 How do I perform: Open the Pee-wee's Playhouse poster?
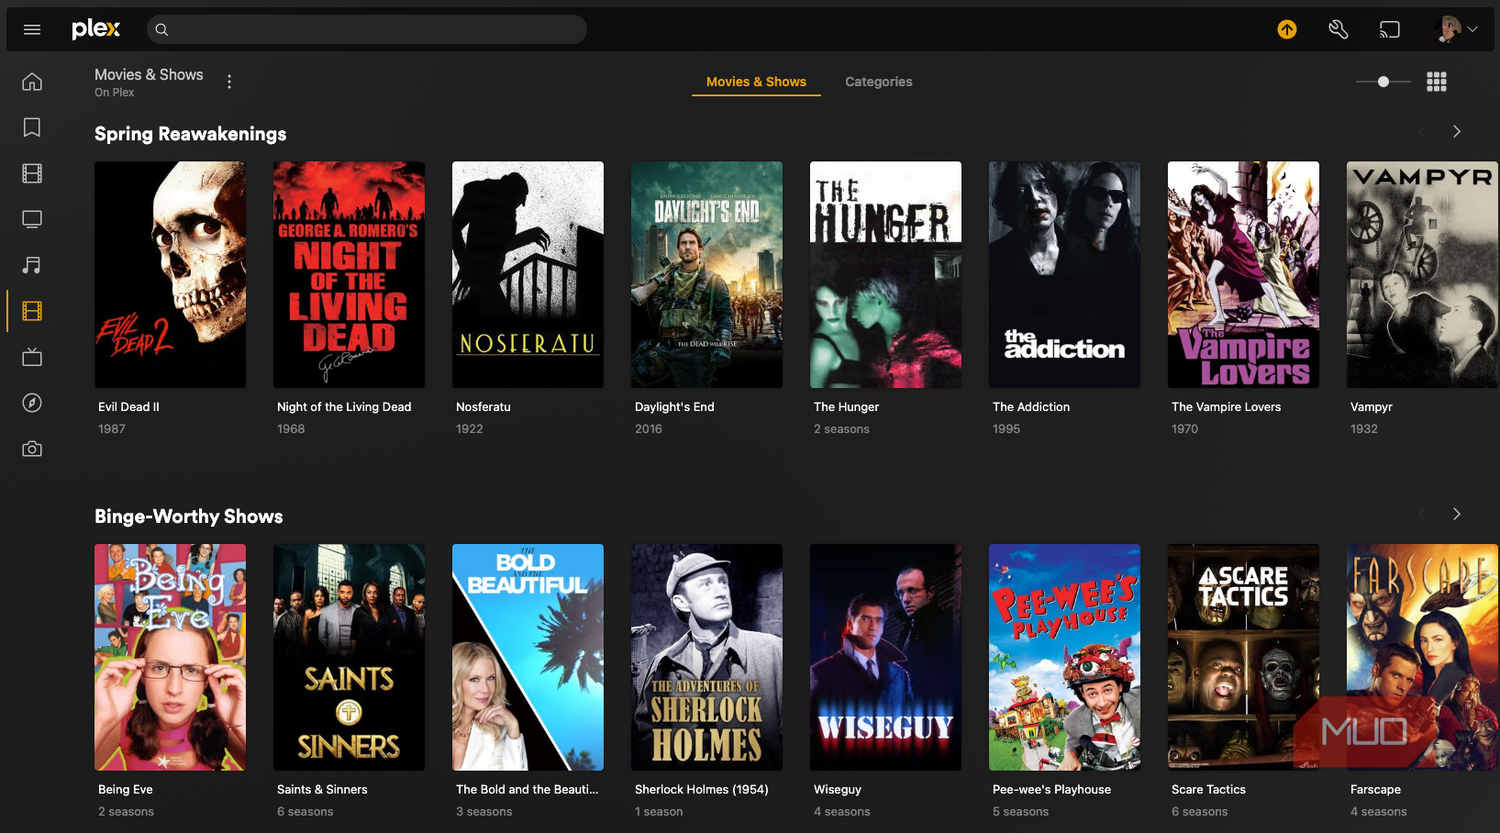(x=1065, y=657)
